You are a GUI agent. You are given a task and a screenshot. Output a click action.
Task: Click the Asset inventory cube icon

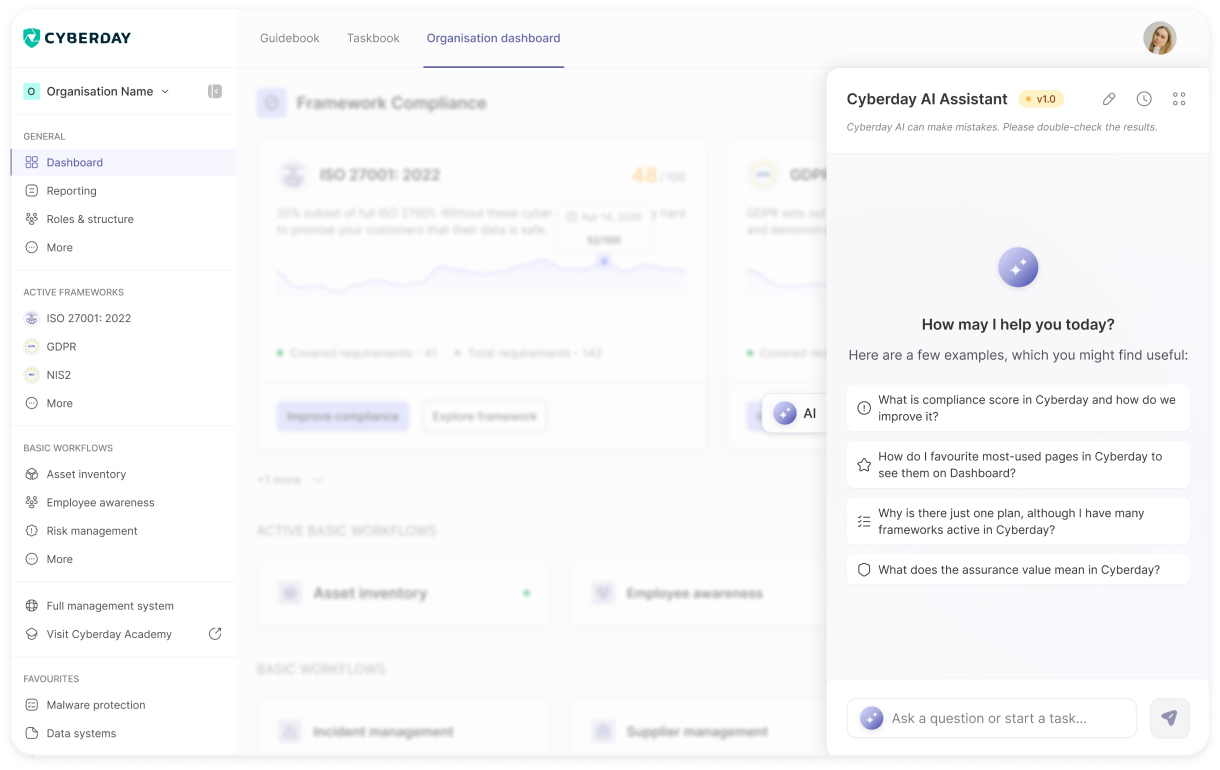[32, 474]
